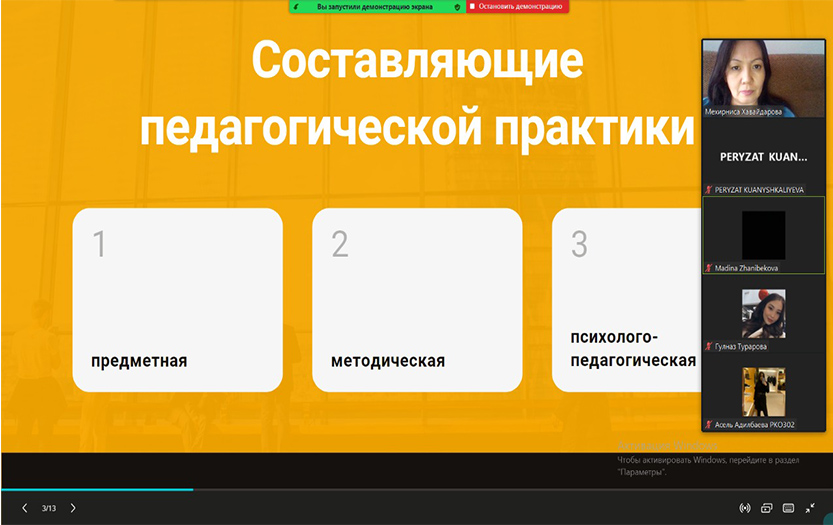
Task: Select Madina Zhanibekova's video tile
Action: (x=763, y=235)
